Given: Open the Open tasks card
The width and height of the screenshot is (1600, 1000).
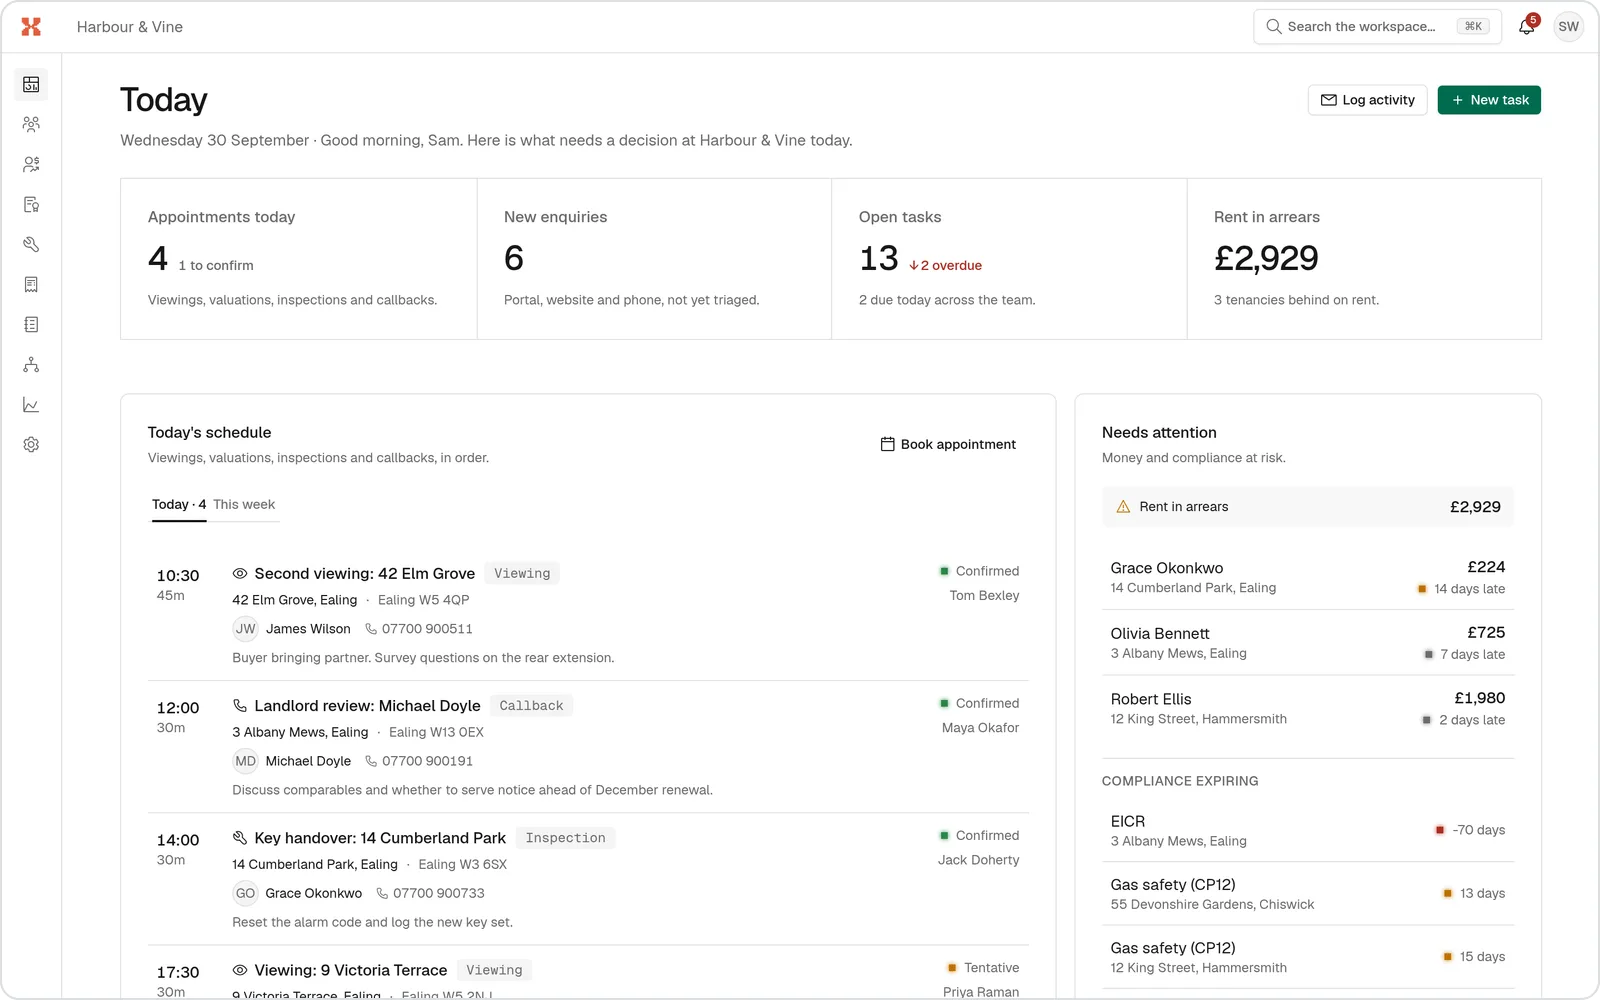Looking at the screenshot, I should 1009,259.
